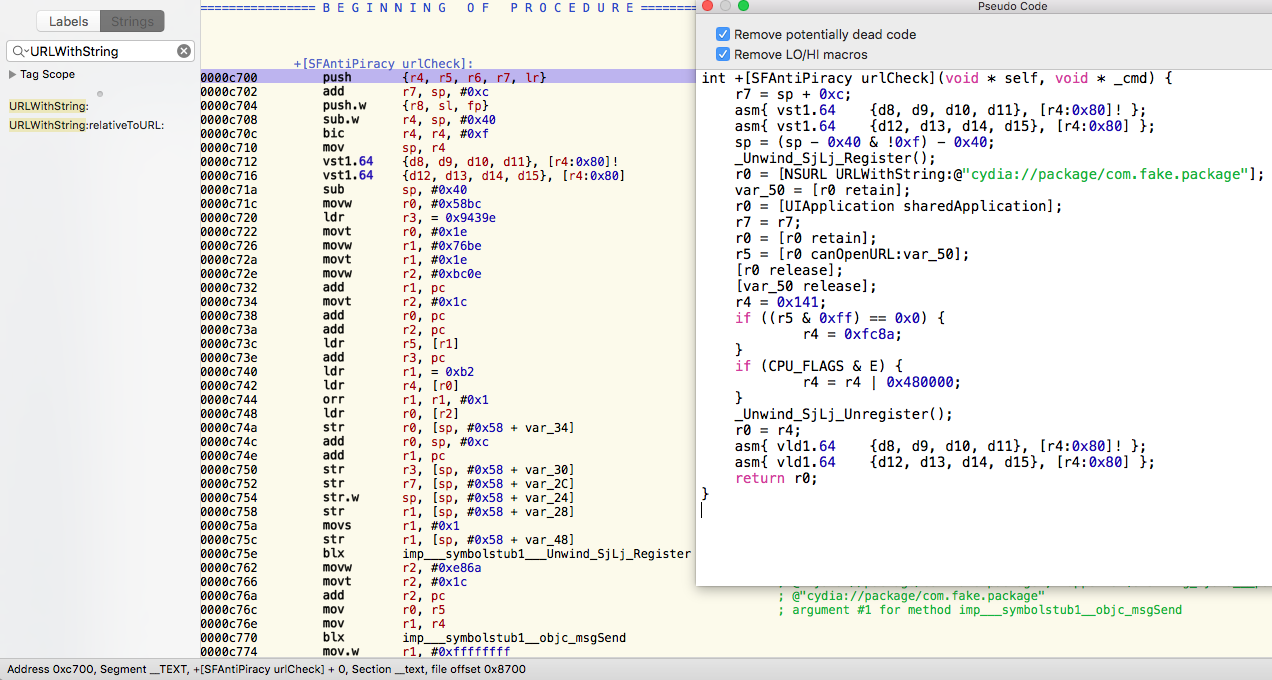Click the +[SFAntiPiracy urlCheck]: procedure label
Screen dimensions: 1272x680
(383, 63)
